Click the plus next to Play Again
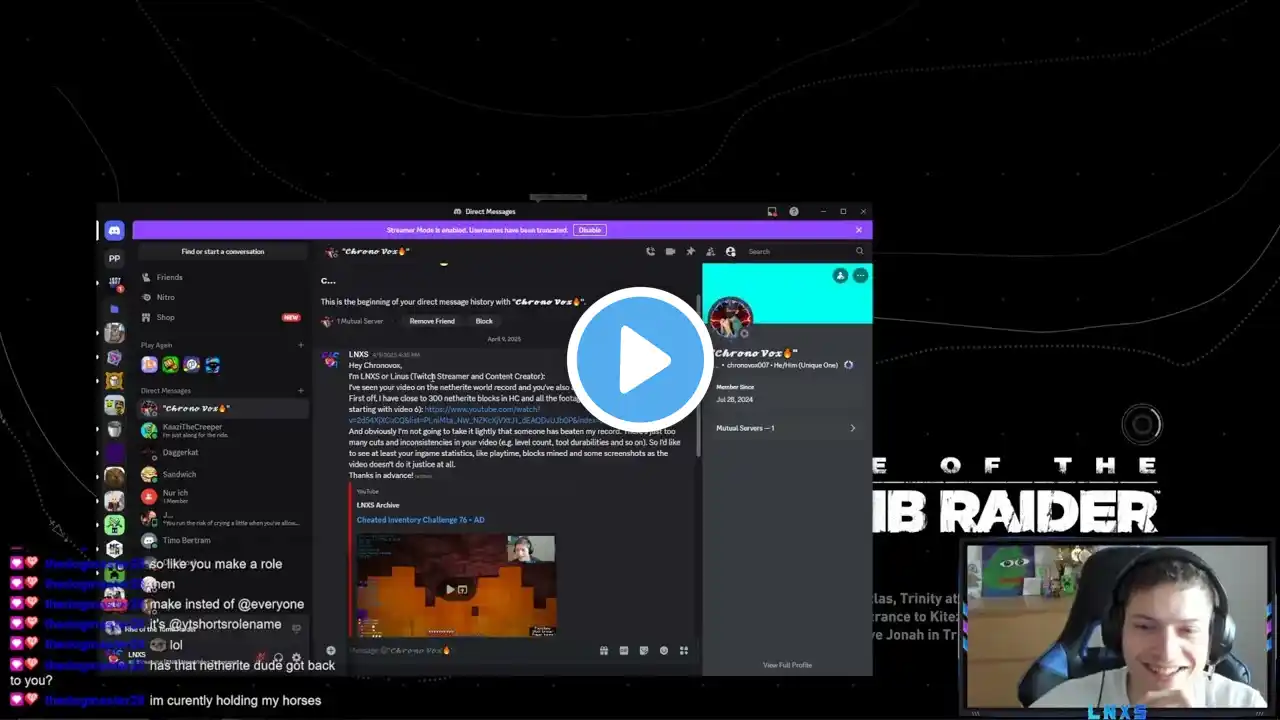The image size is (1280, 720). pos(300,345)
